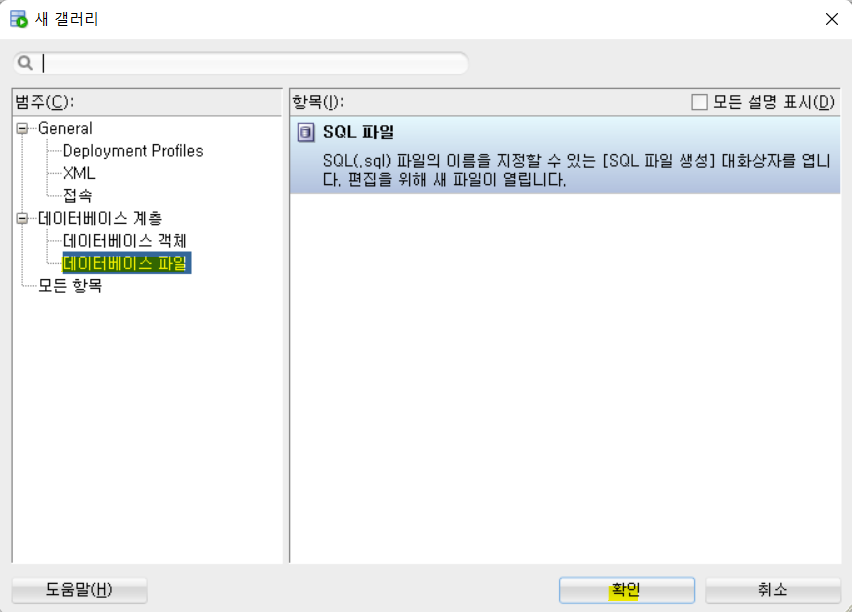Viewport: 852px width, 612px height.
Task: Confirm with the 확인 button
Action: pos(627,590)
